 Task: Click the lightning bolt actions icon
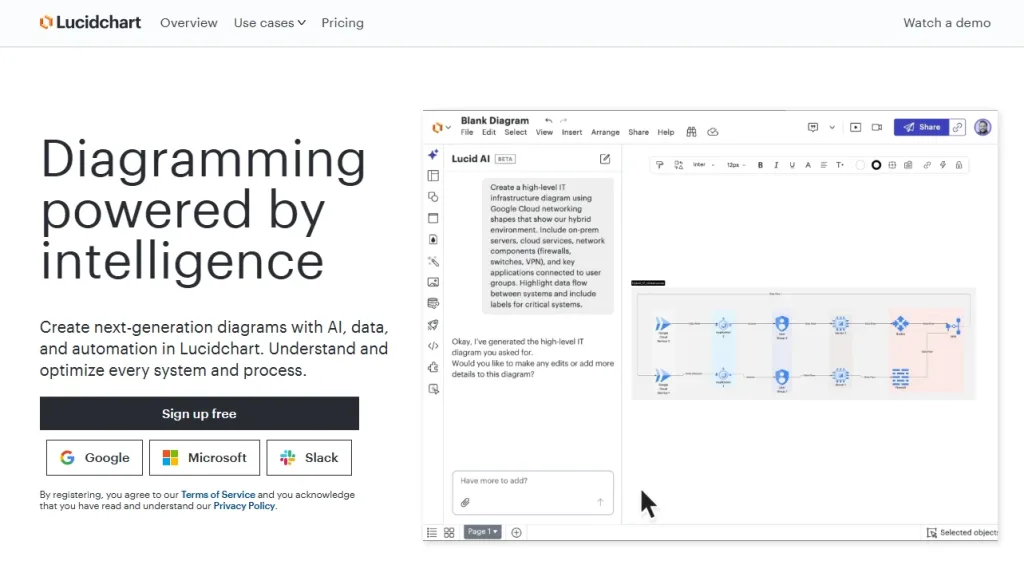943,165
